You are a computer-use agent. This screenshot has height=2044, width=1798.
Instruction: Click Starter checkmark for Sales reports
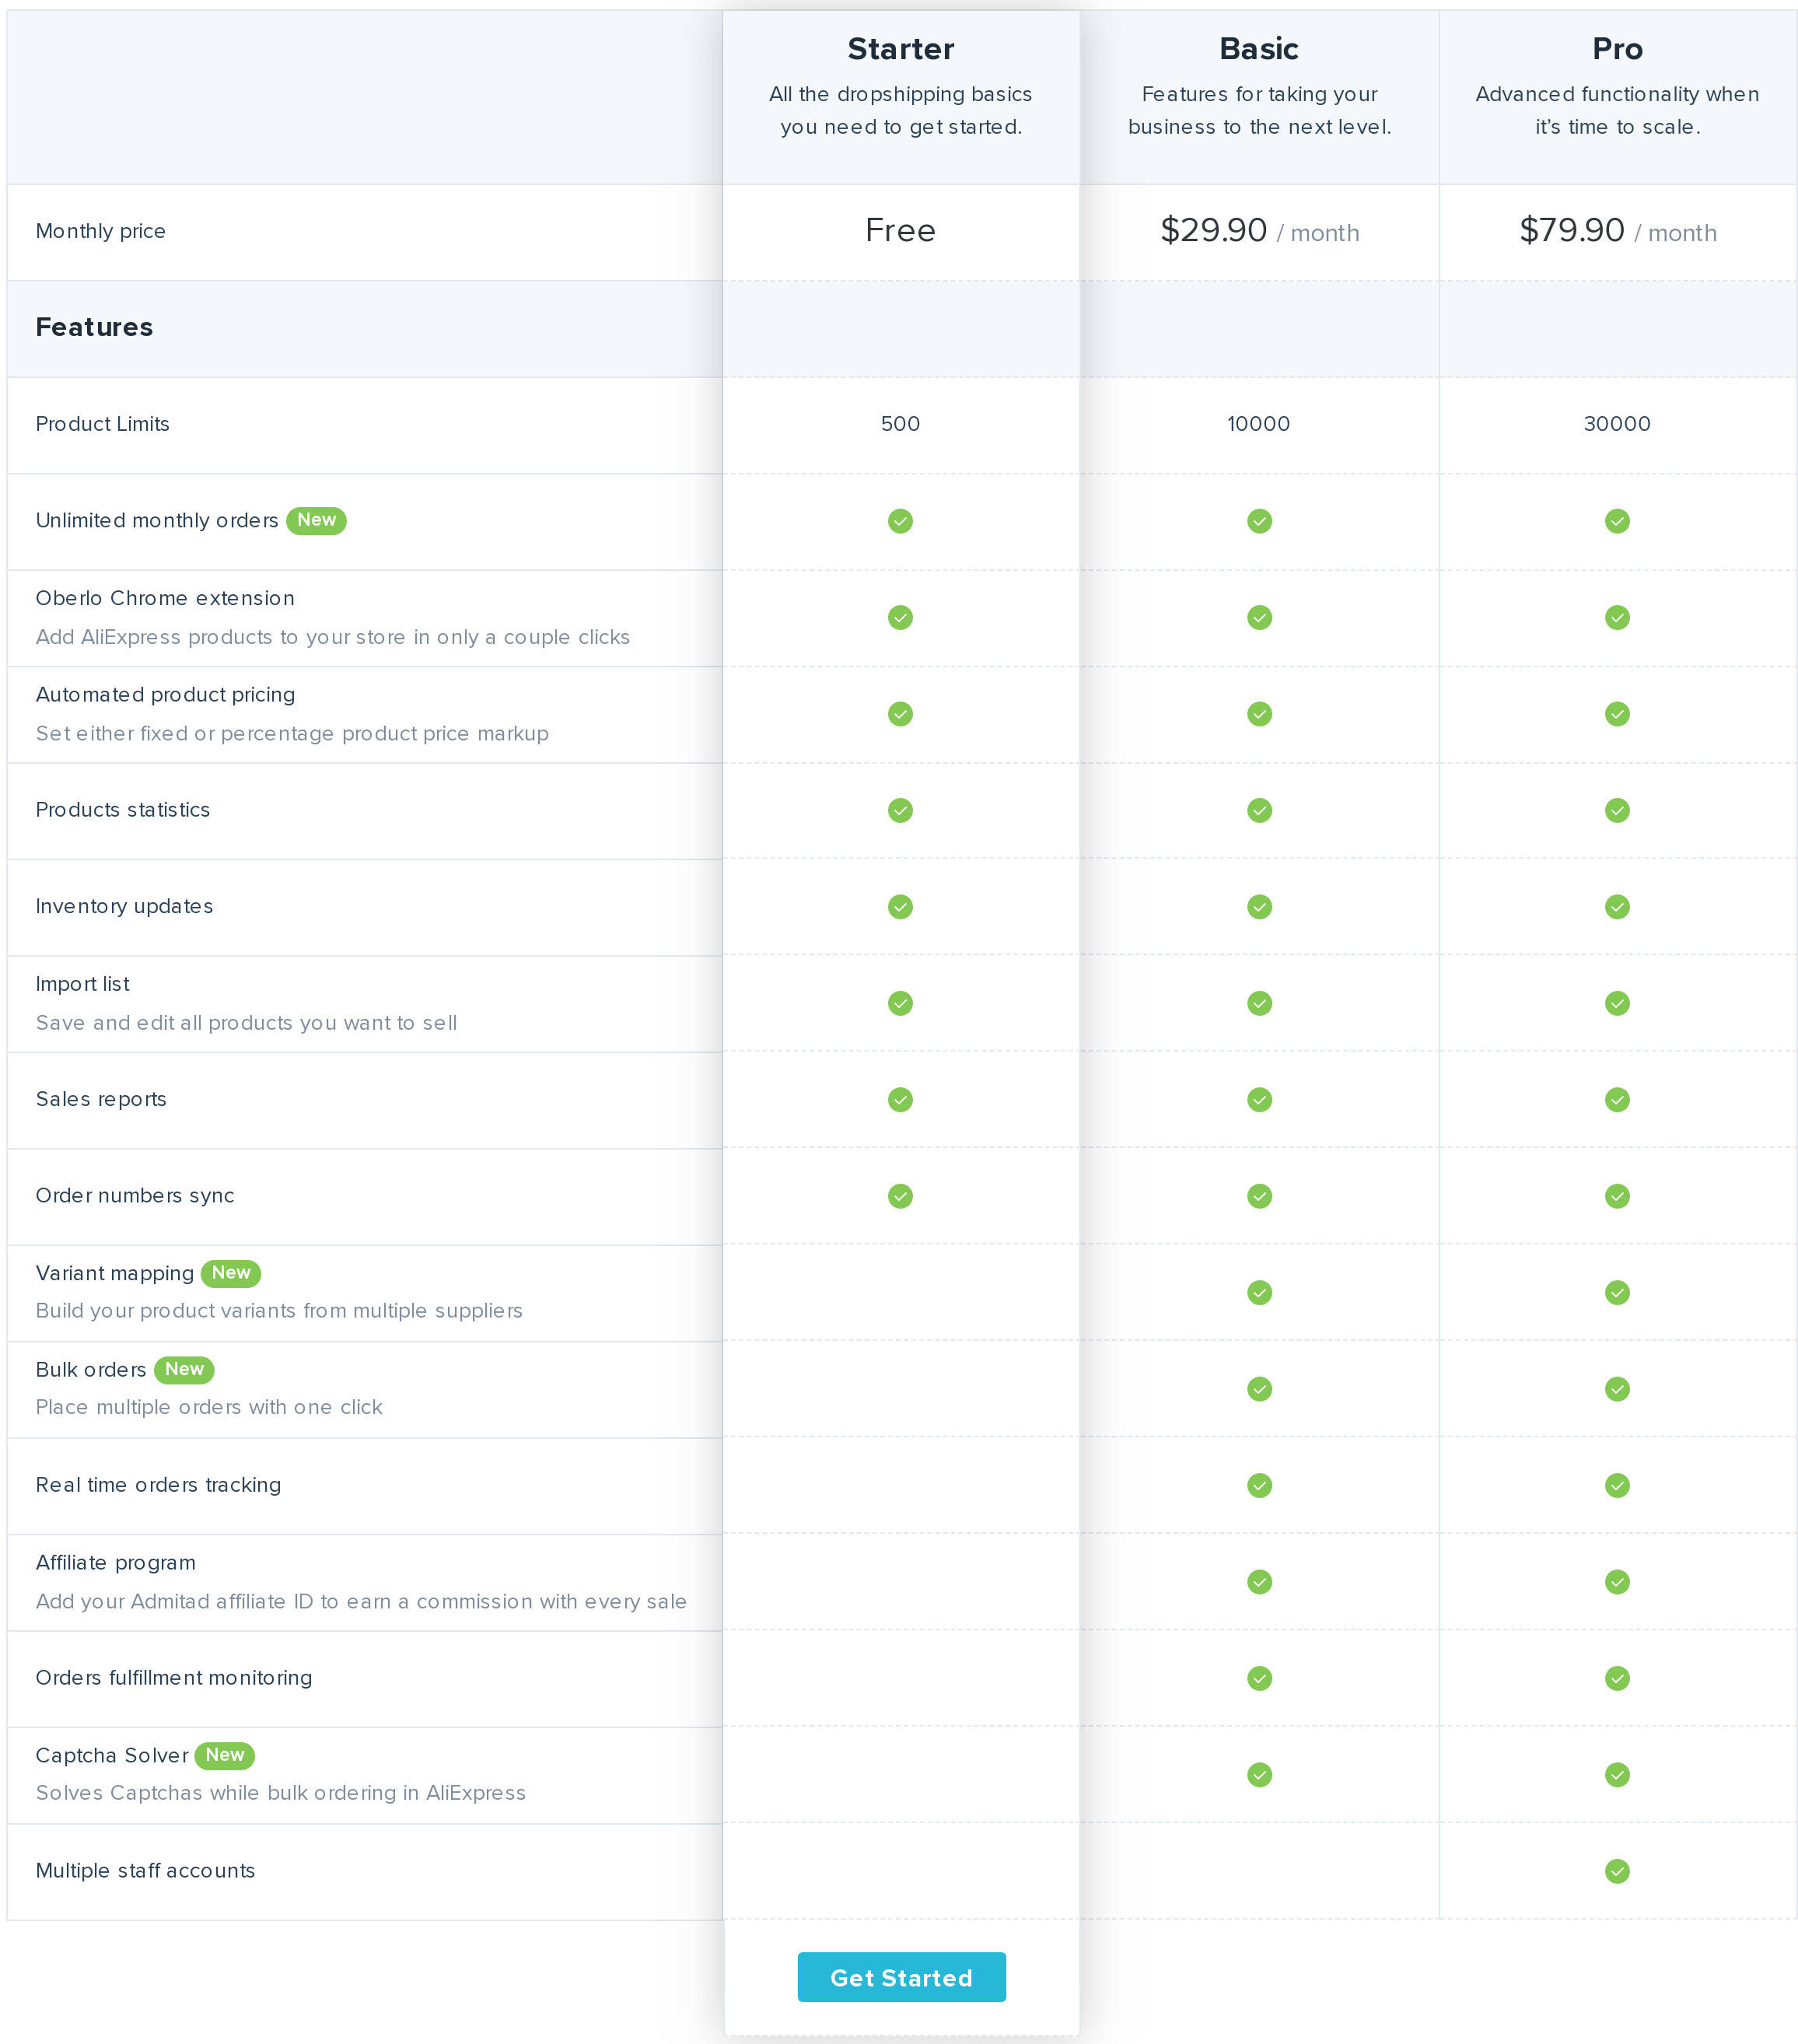point(900,1099)
